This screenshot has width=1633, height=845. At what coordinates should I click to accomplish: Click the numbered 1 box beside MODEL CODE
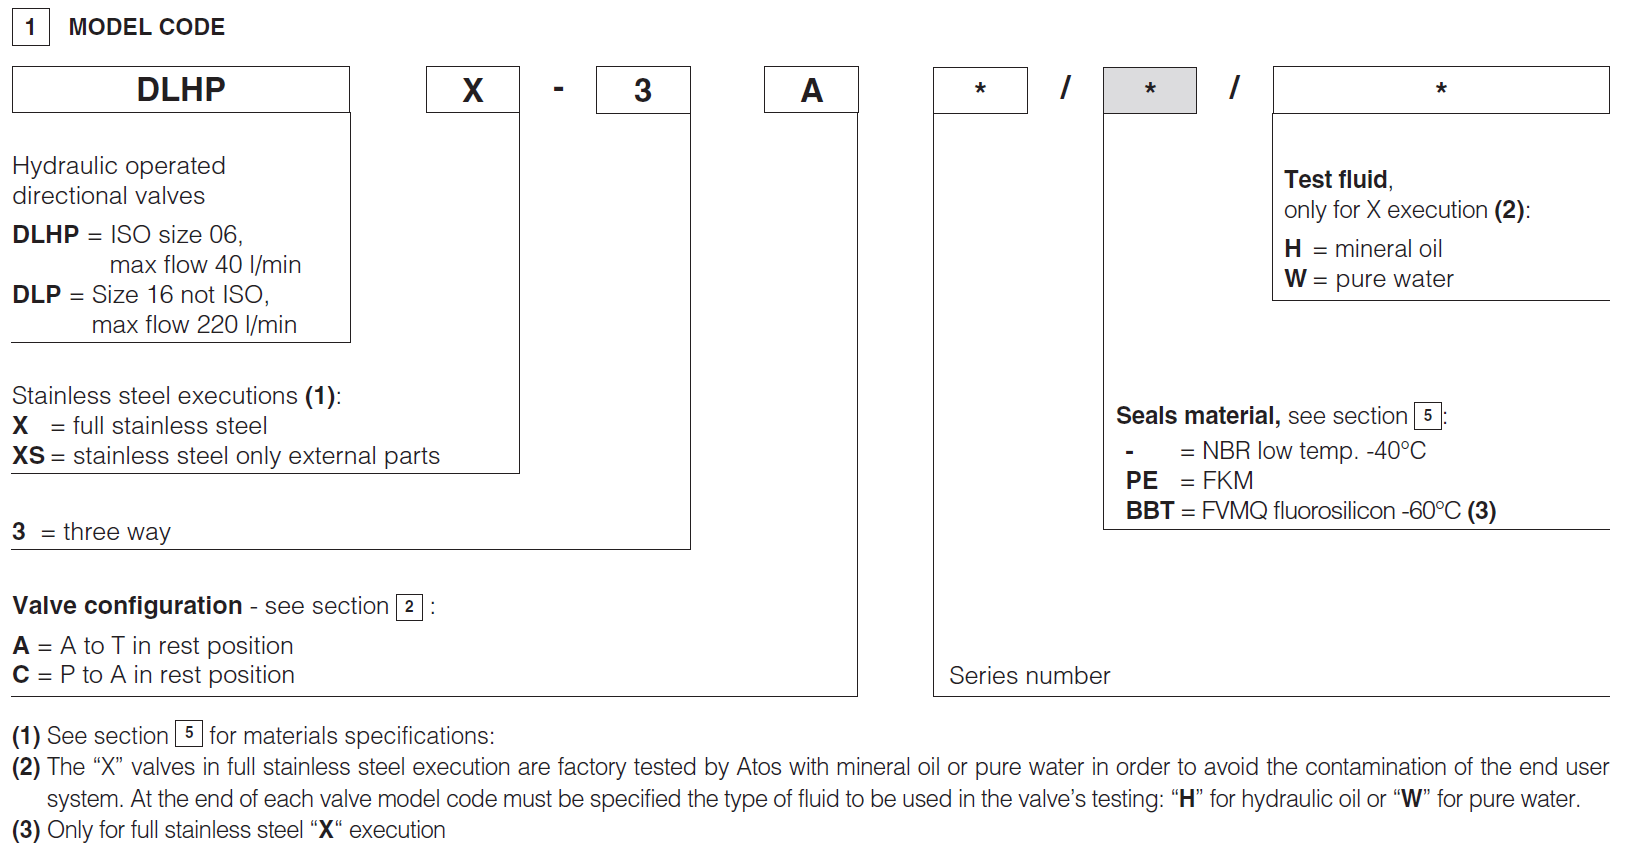tap(30, 27)
